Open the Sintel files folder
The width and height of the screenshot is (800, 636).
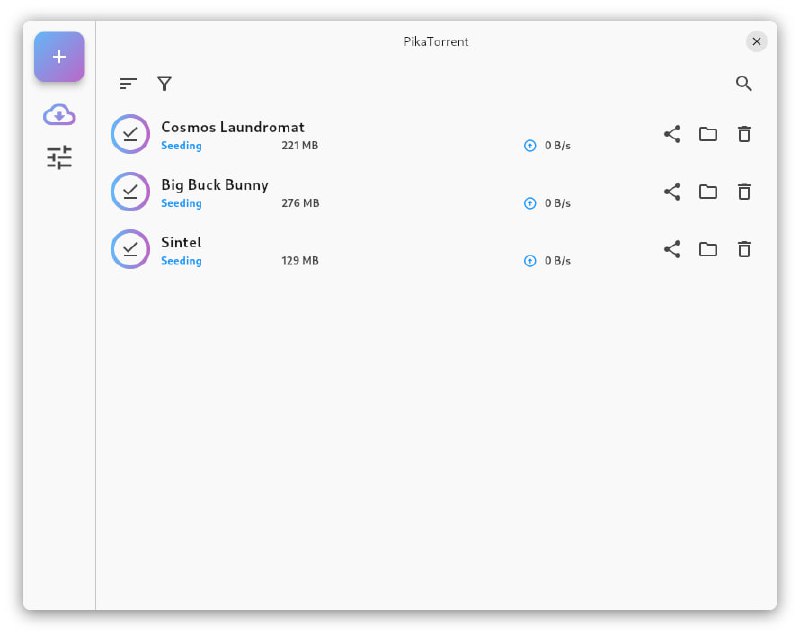[x=708, y=250]
